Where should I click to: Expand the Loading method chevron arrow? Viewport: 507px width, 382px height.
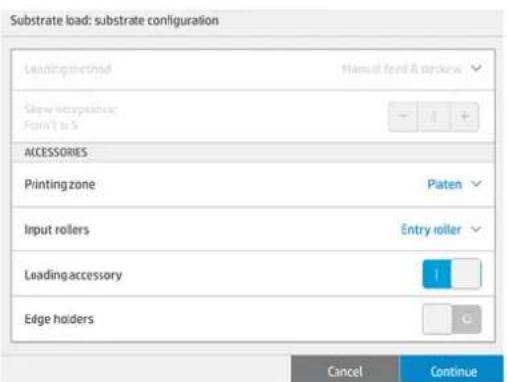476,68
